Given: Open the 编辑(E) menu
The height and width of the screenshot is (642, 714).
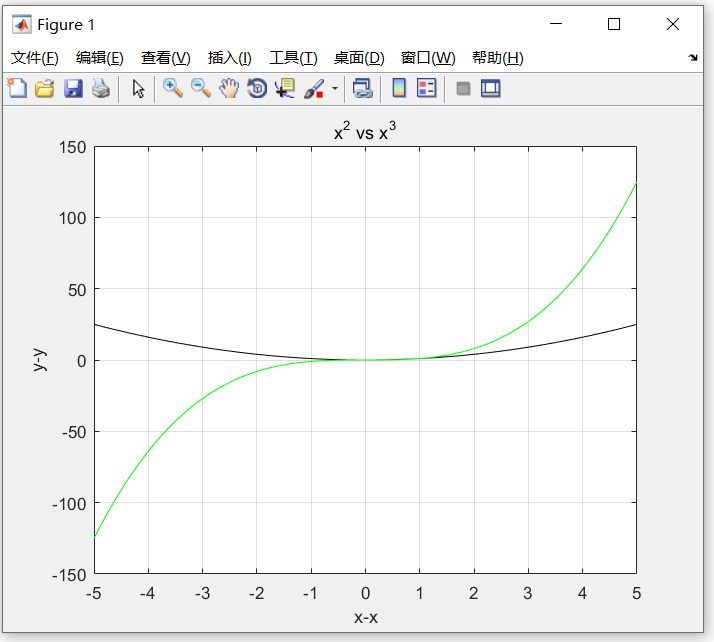Looking at the screenshot, I should (x=100, y=58).
